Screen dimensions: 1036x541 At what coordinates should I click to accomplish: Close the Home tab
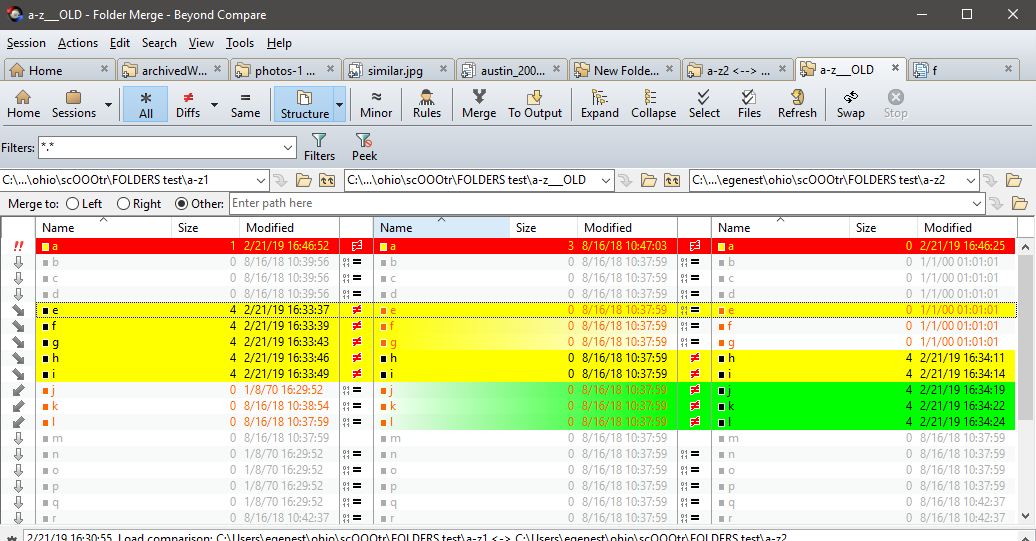(104, 68)
